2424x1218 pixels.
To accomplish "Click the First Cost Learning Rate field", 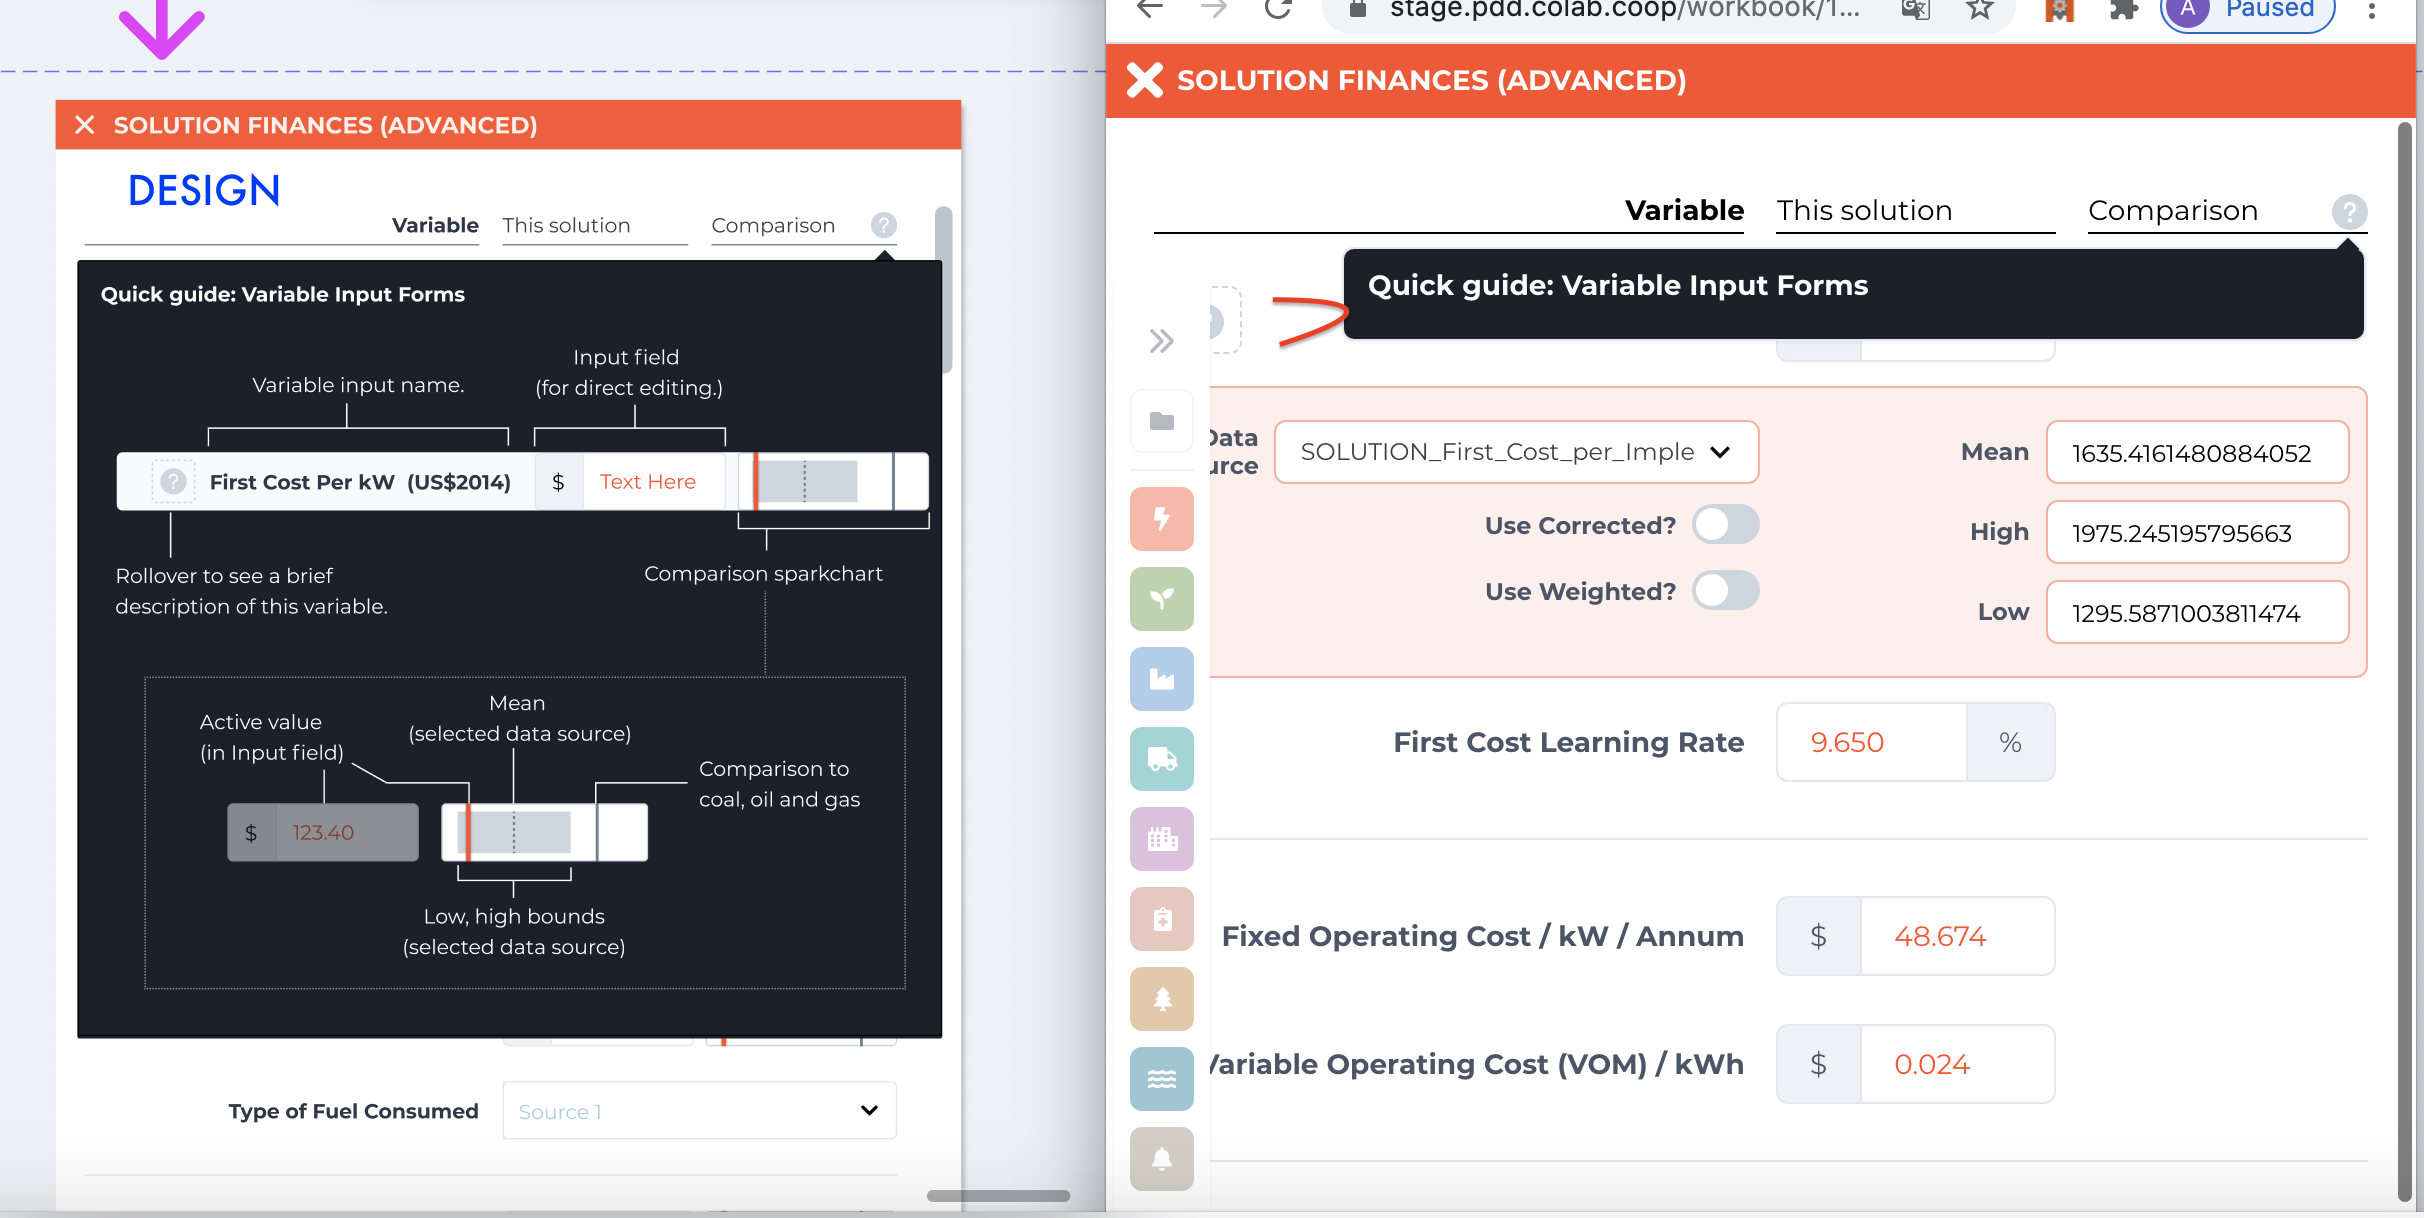I will 1870,742.
